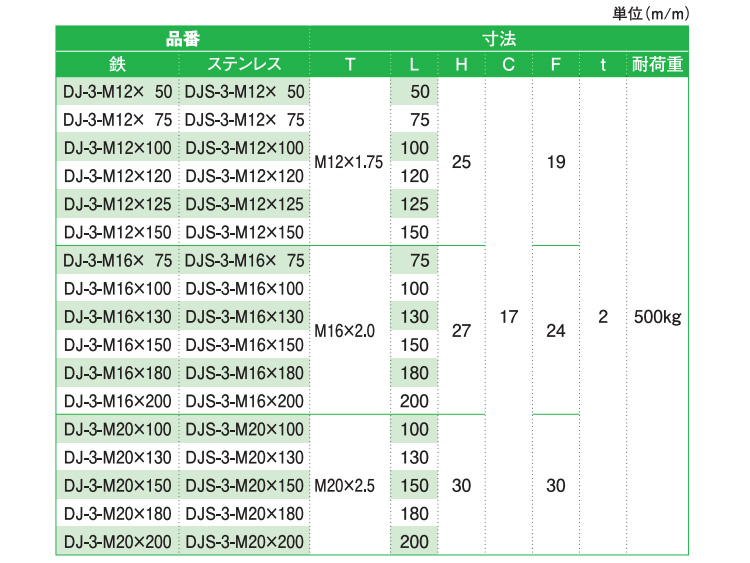The image size is (750, 563).
Task: Select thread size M12×1.75
Action: click(349, 162)
